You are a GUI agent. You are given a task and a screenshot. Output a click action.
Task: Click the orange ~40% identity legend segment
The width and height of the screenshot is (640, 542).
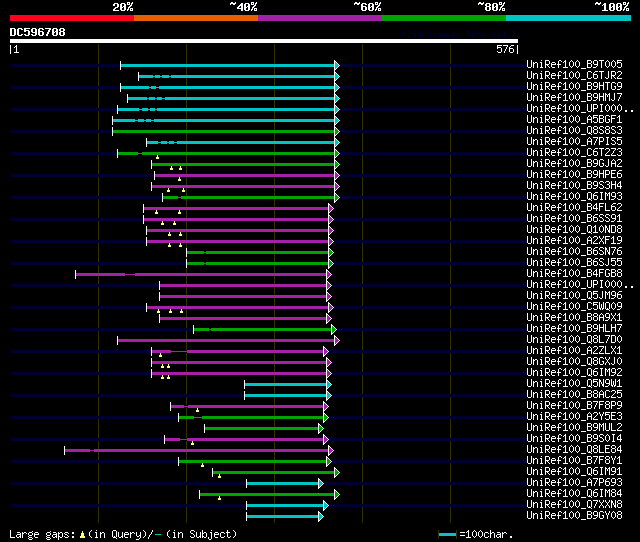click(x=196, y=18)
